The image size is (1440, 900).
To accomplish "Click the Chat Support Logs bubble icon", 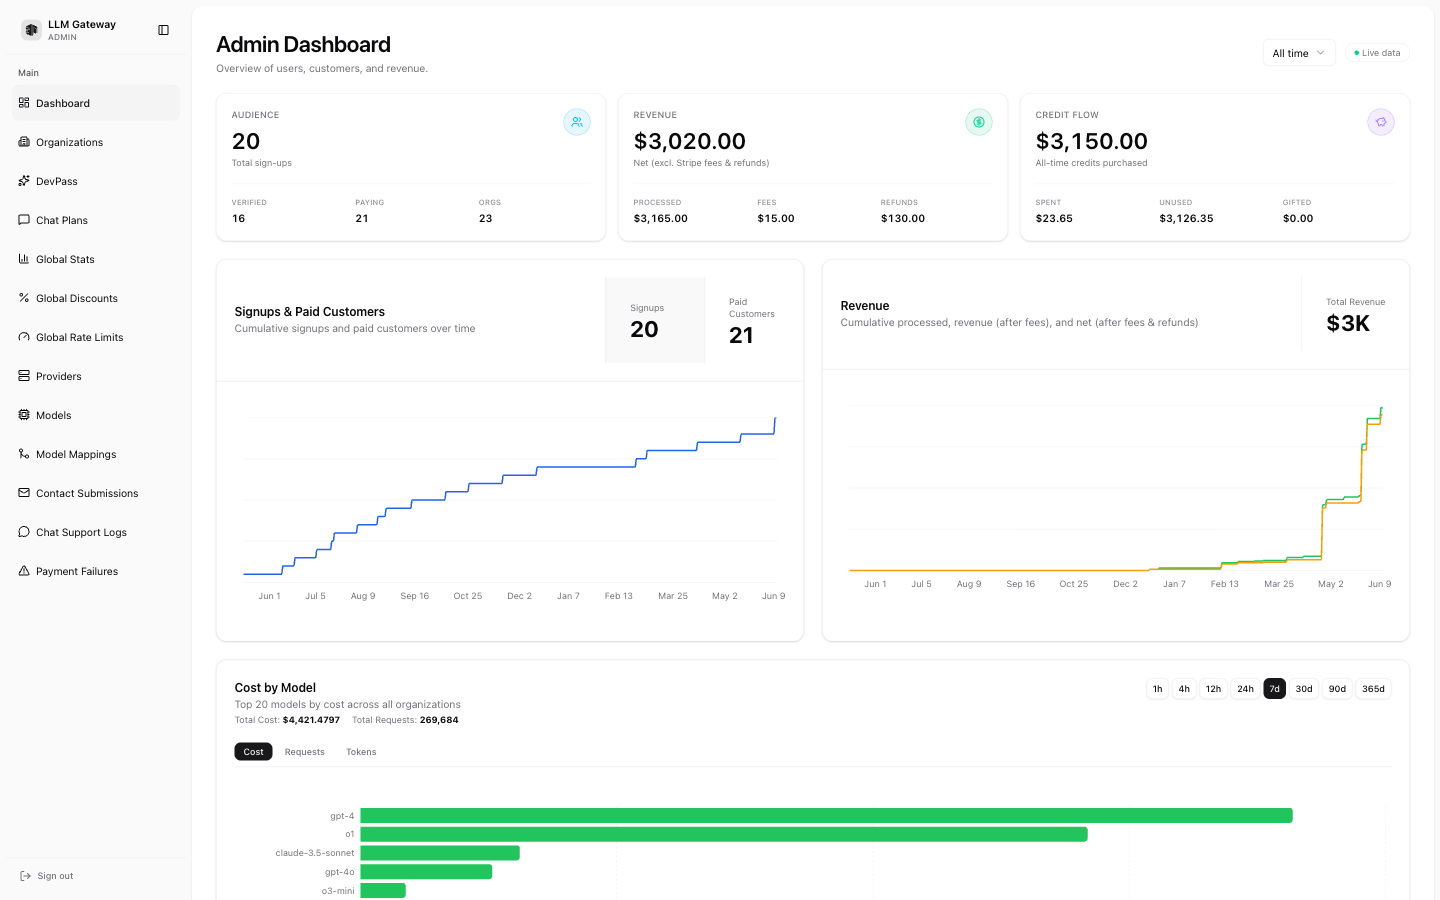I will click(x=24, y=532).
